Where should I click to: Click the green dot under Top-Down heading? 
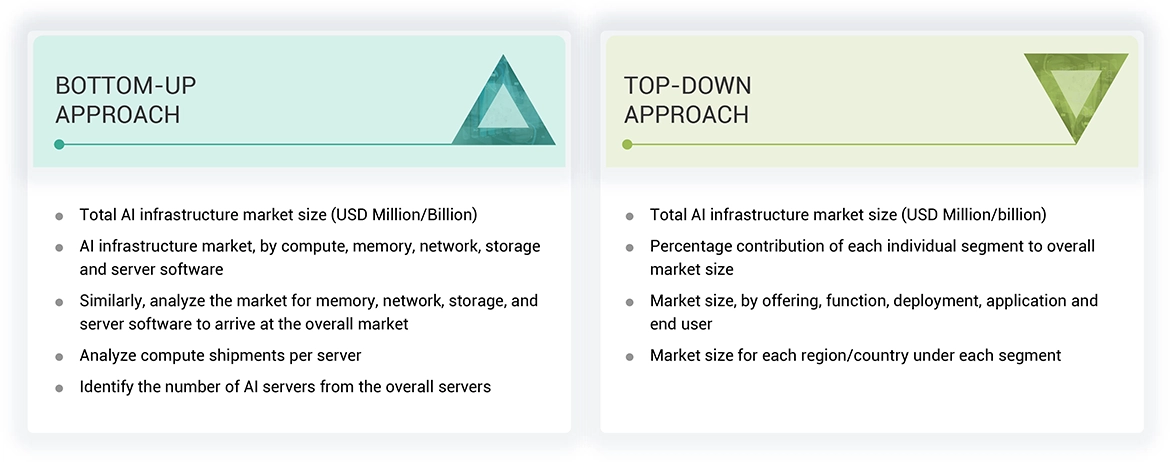pos(628,144)
